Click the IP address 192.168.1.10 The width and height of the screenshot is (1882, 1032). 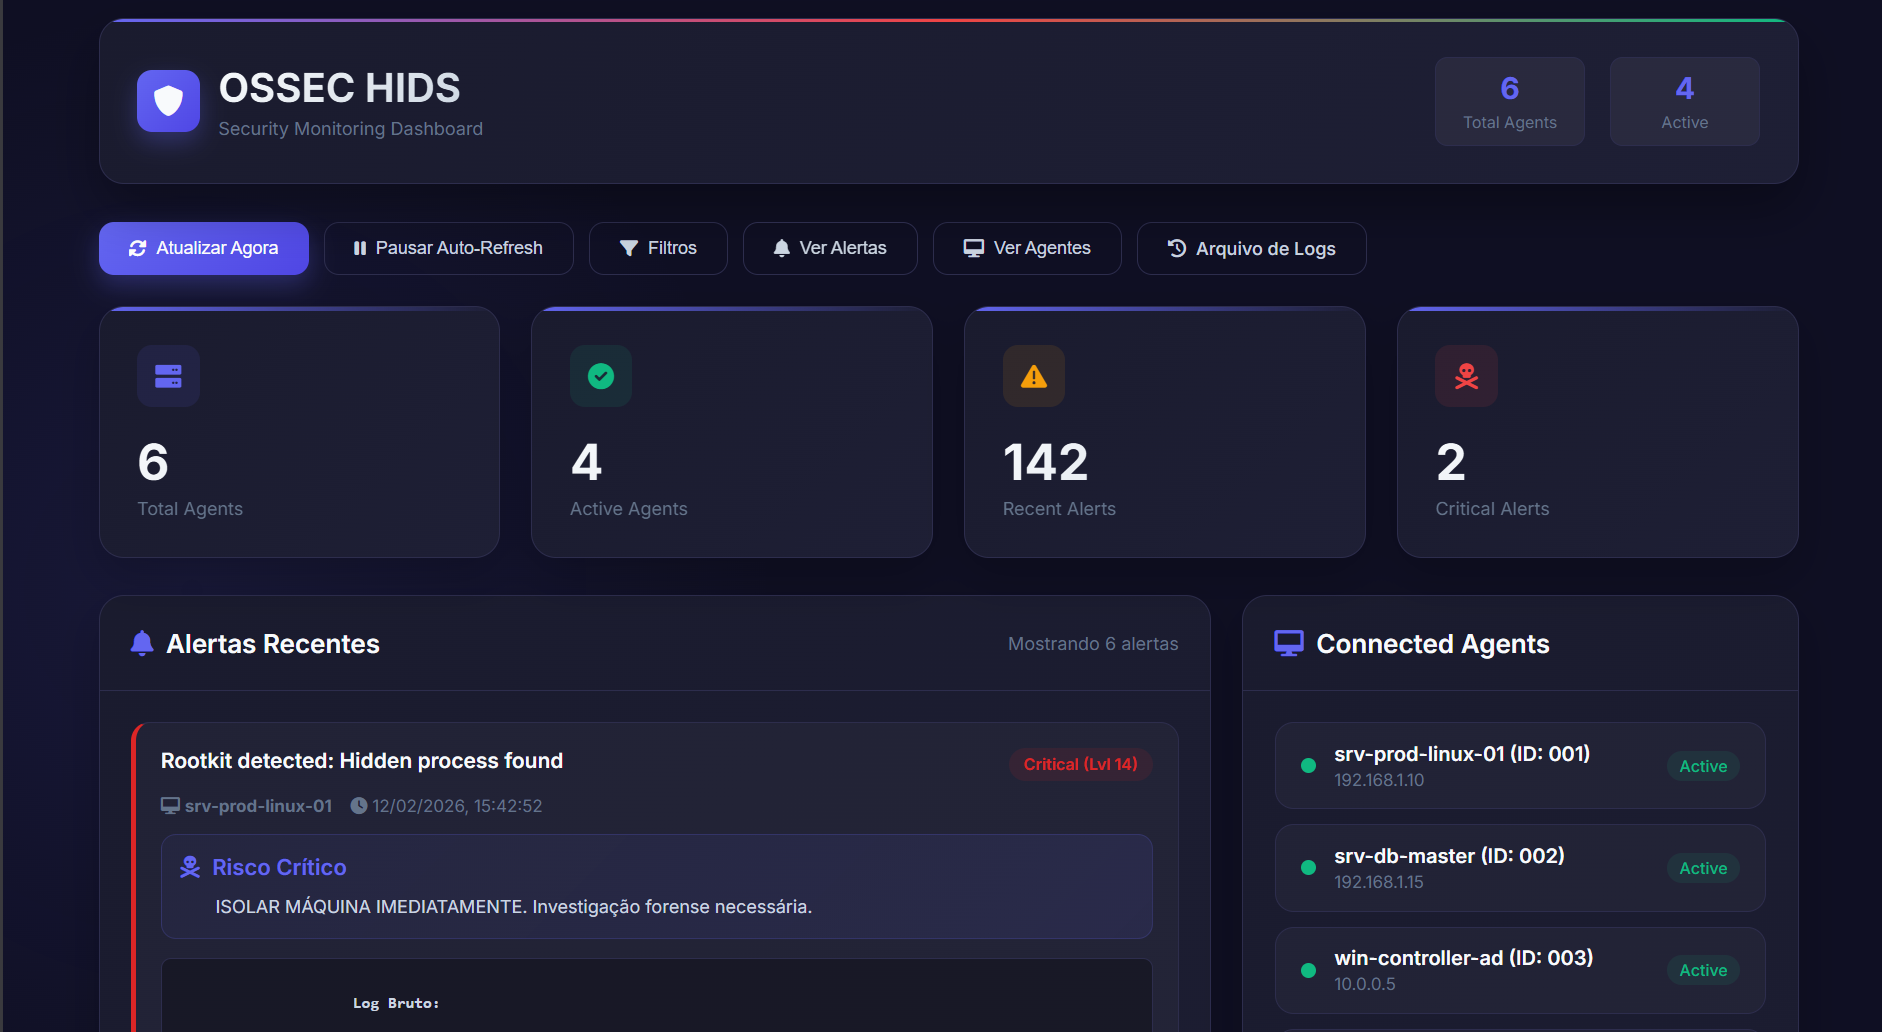coord(1379,780)
